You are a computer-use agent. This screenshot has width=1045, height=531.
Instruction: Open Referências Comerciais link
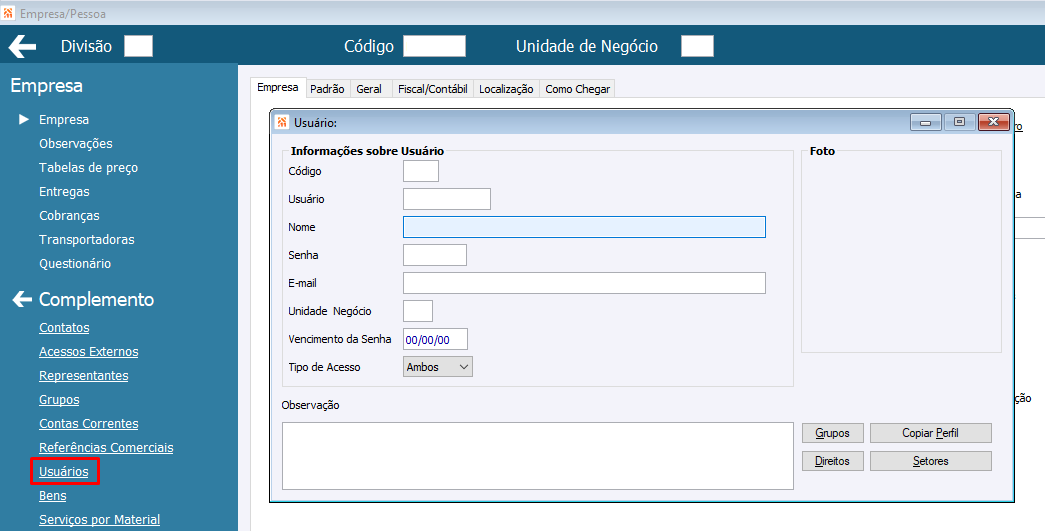pos(106,448)
